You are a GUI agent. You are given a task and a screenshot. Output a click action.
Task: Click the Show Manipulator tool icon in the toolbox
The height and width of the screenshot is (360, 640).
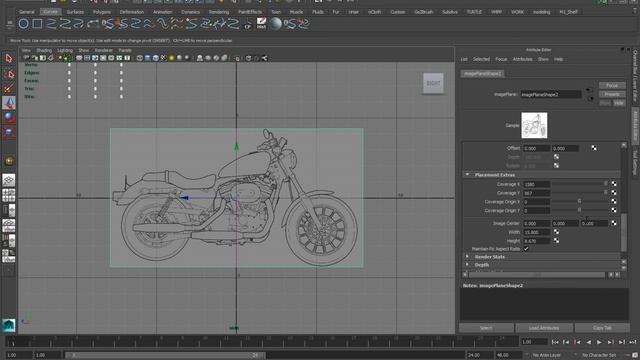click(x=9, y=161)
